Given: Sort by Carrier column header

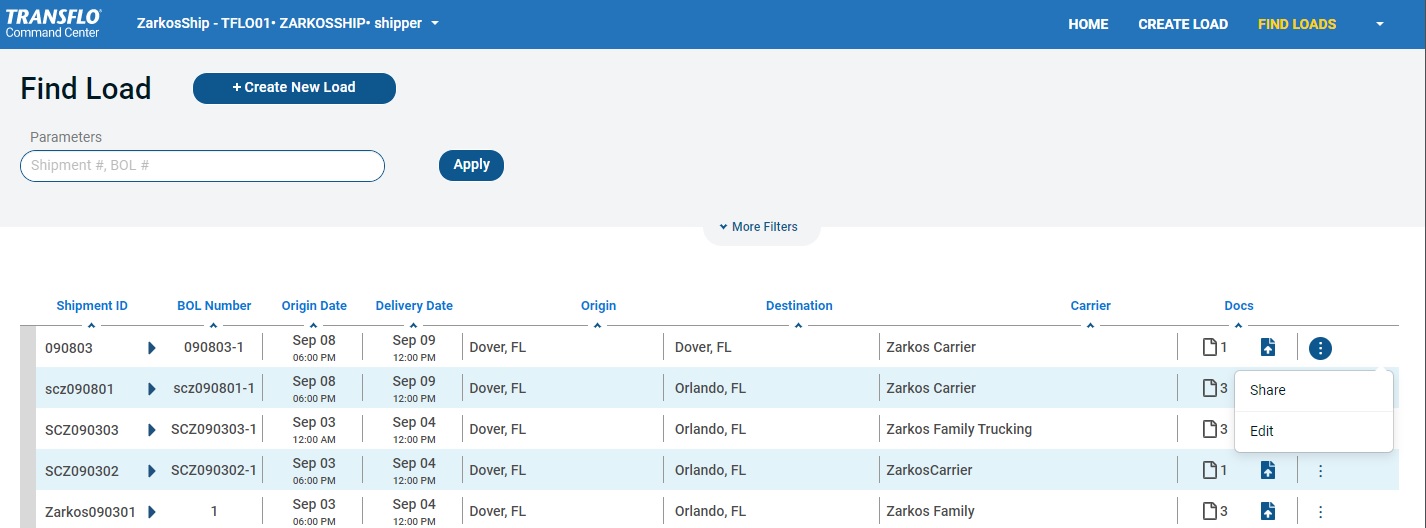Looking at the screenshot, I should tap(1090, 306).
